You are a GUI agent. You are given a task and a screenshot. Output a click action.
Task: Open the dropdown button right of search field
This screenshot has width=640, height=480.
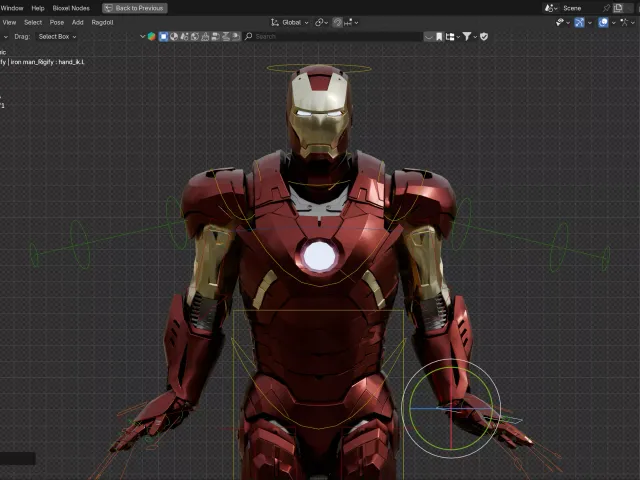[x=428, y=37]
